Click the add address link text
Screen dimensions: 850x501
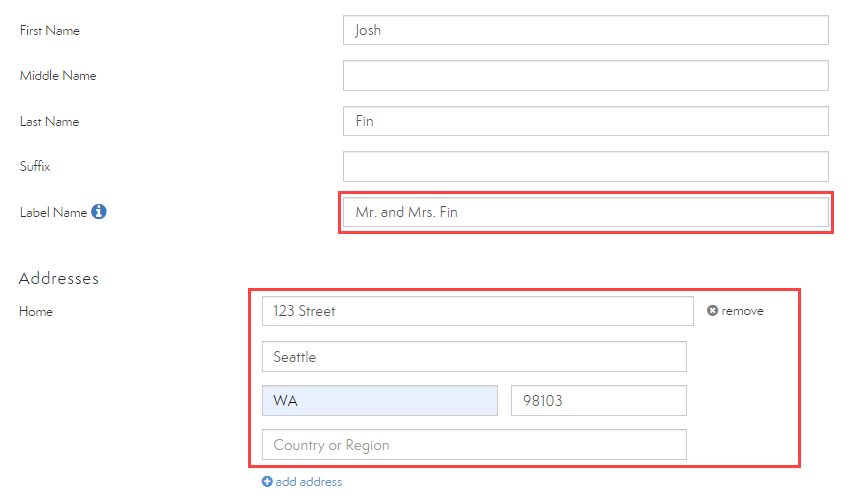point(309,482)
